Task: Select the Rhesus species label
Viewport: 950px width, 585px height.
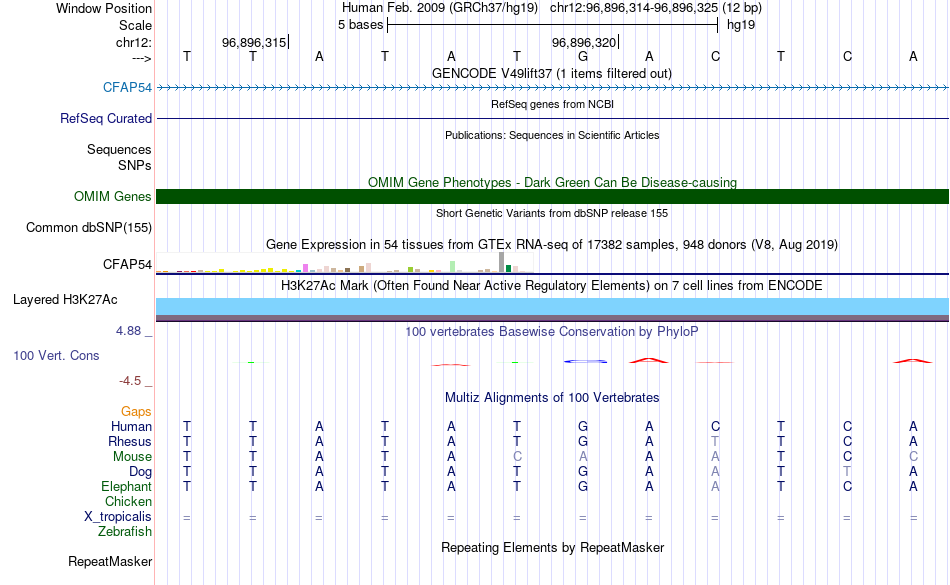Action: tap(130, 441)
